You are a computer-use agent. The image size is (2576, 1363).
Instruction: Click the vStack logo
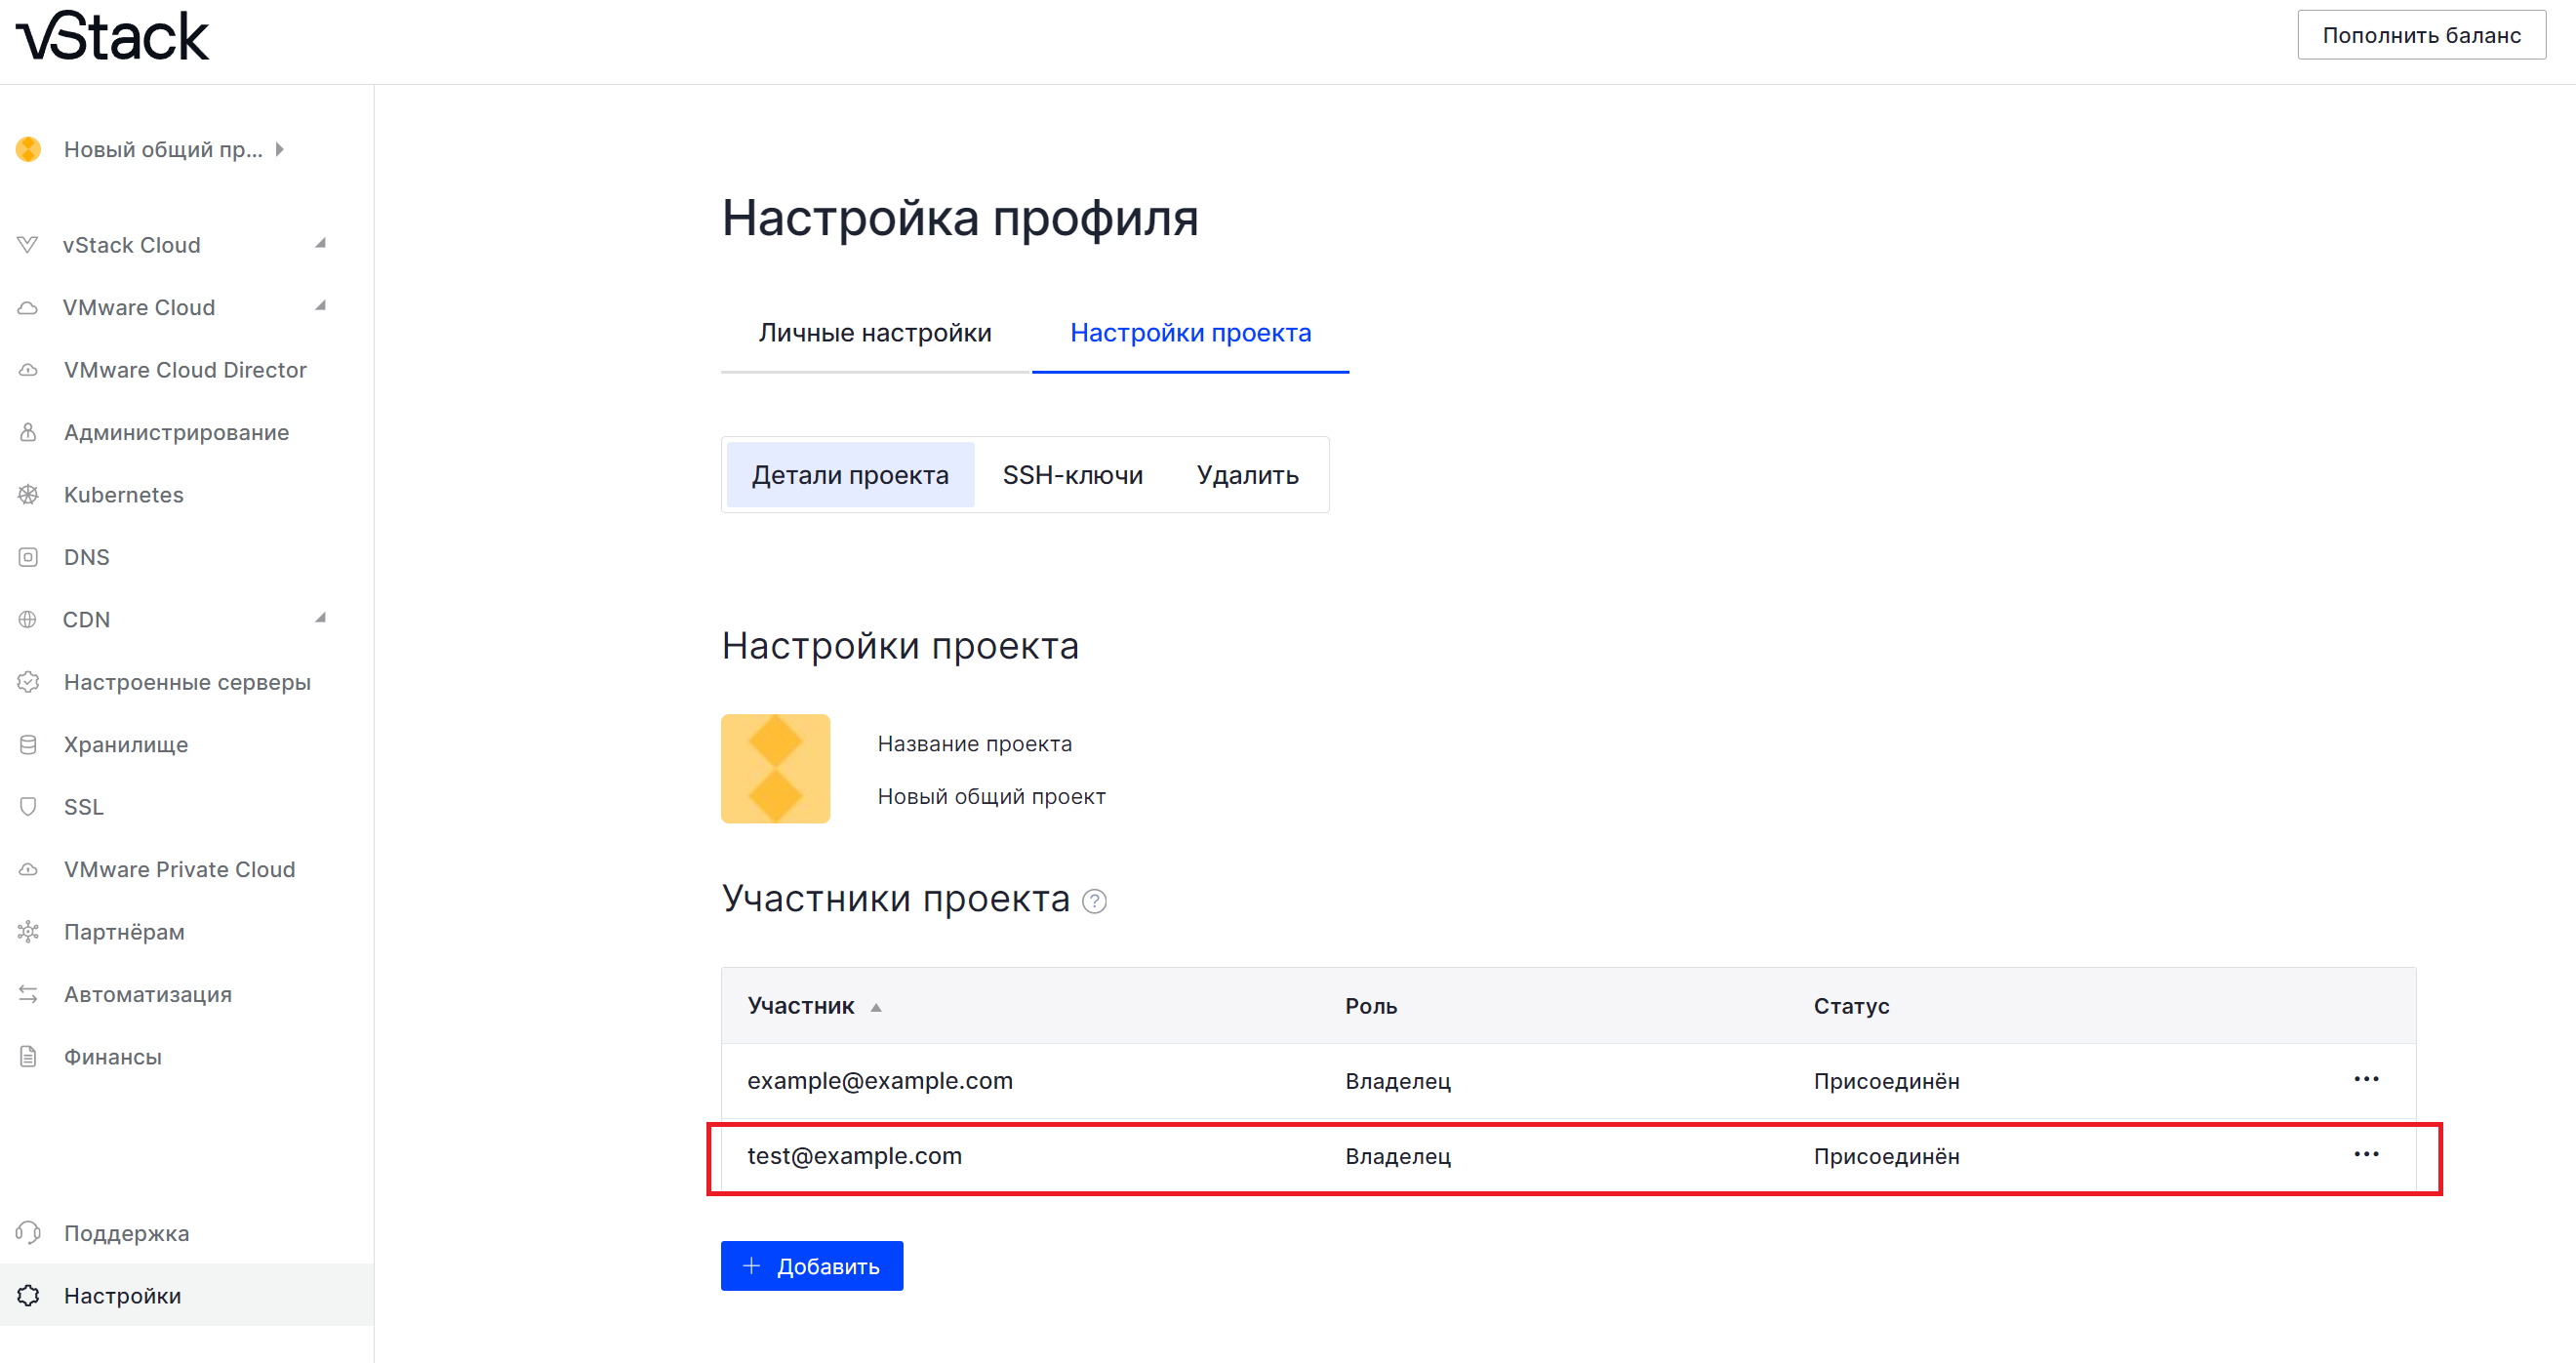tap(113, 37)
